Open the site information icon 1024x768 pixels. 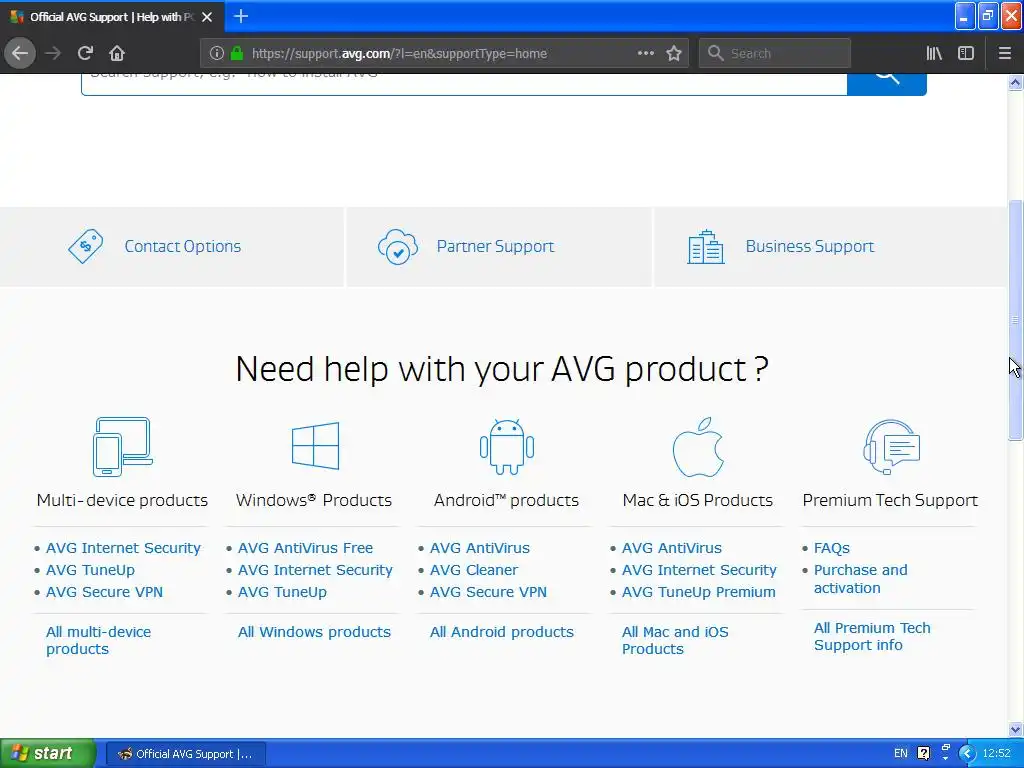217,54
